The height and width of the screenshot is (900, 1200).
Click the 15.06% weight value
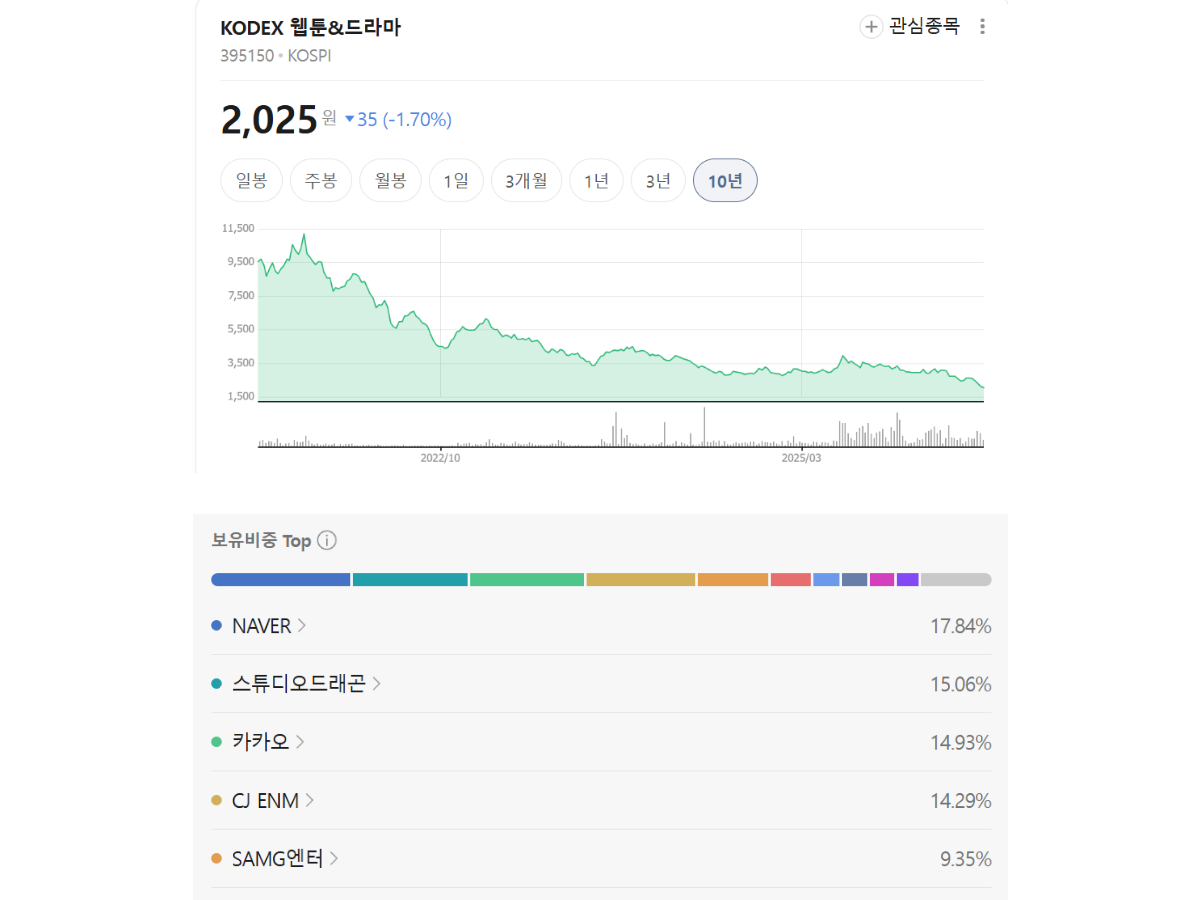tap(961, 684)
